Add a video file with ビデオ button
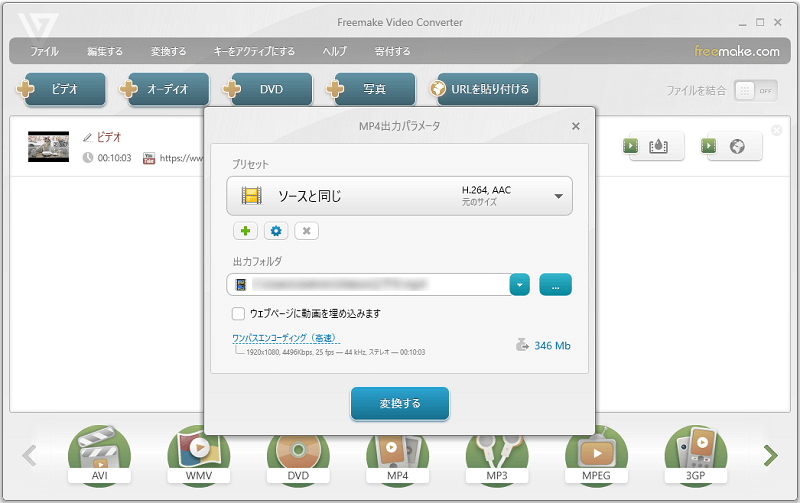 pos(61,89)
